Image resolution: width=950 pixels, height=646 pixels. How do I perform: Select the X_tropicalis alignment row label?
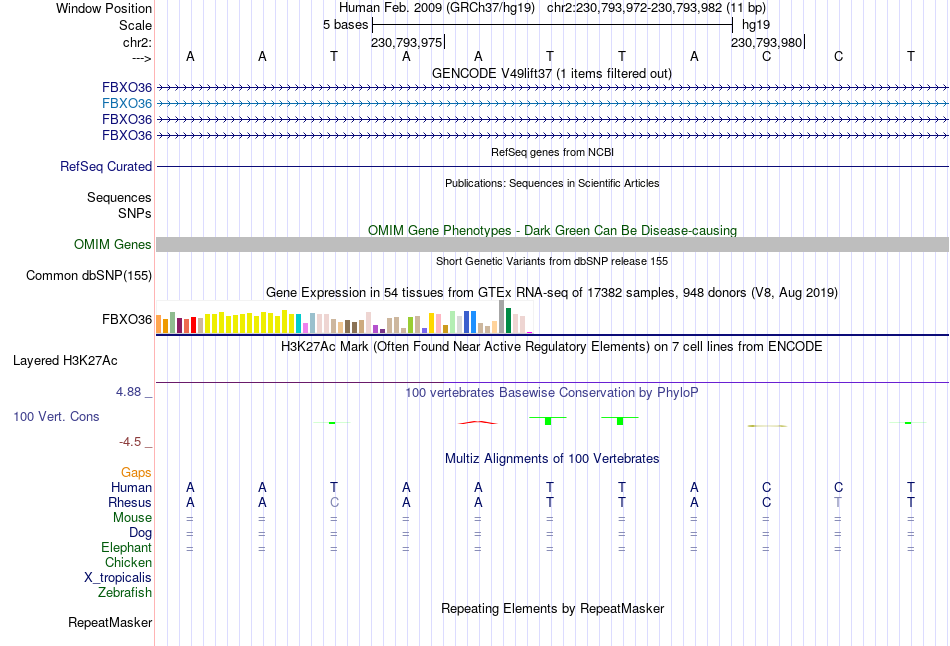(x=118, y=578)
